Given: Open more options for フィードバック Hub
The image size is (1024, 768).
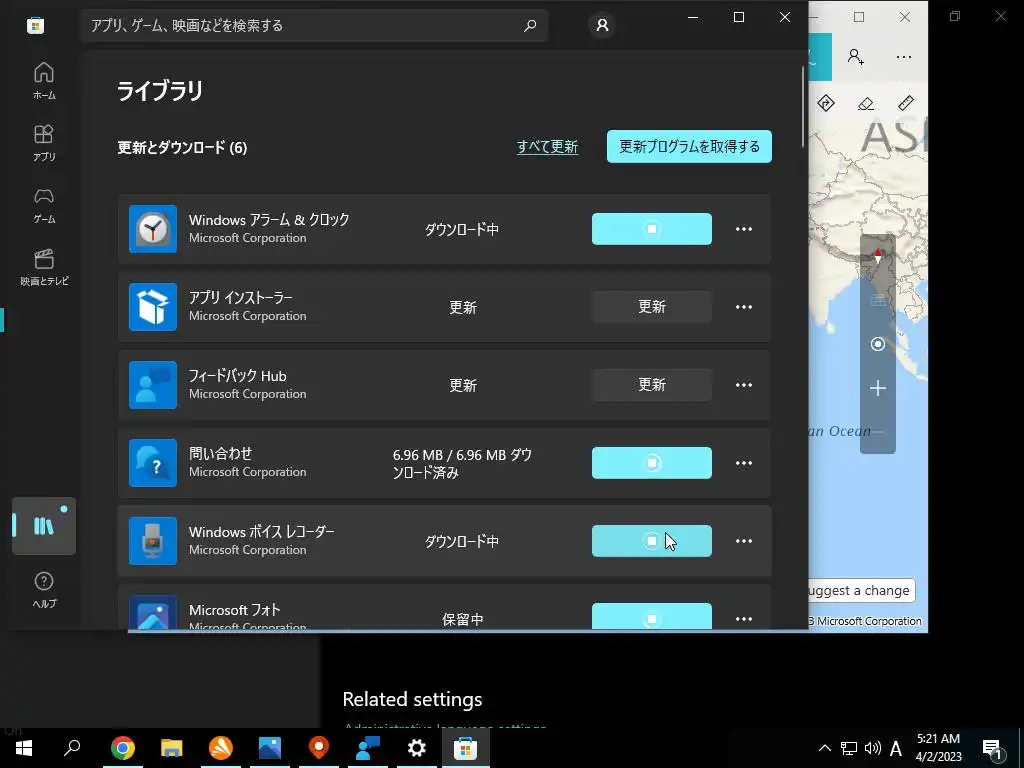Looking at the screenshot, I should pos(744,385).
